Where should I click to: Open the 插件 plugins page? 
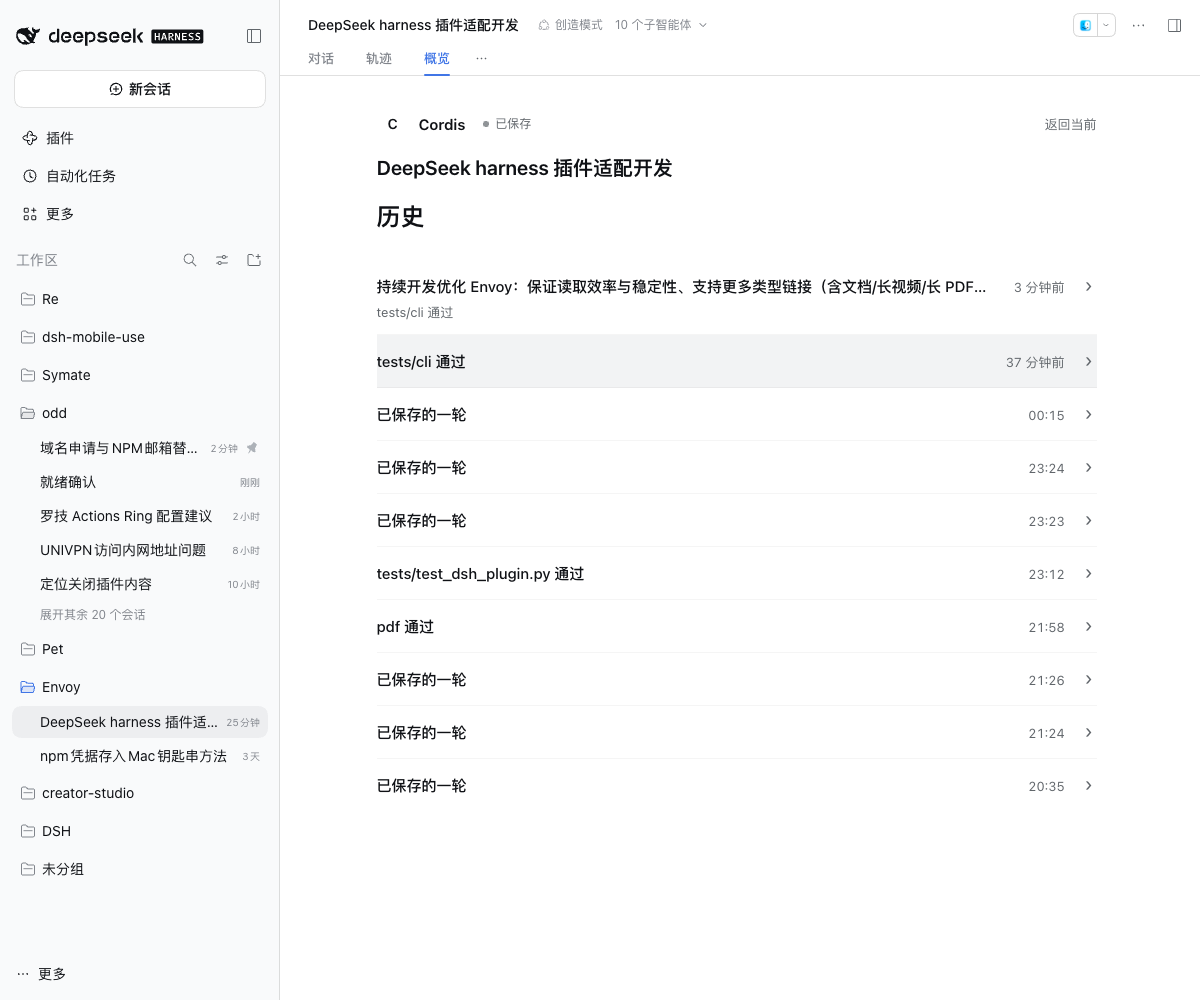pyautogui.click(x=140, y=138)
